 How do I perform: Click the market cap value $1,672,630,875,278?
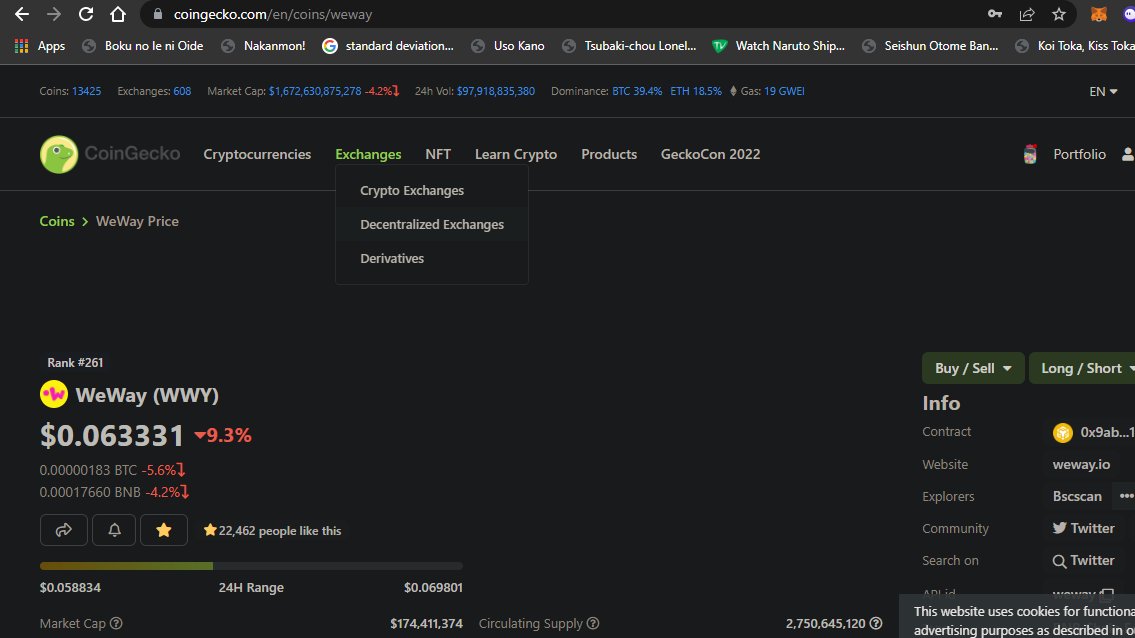[315, 91]
